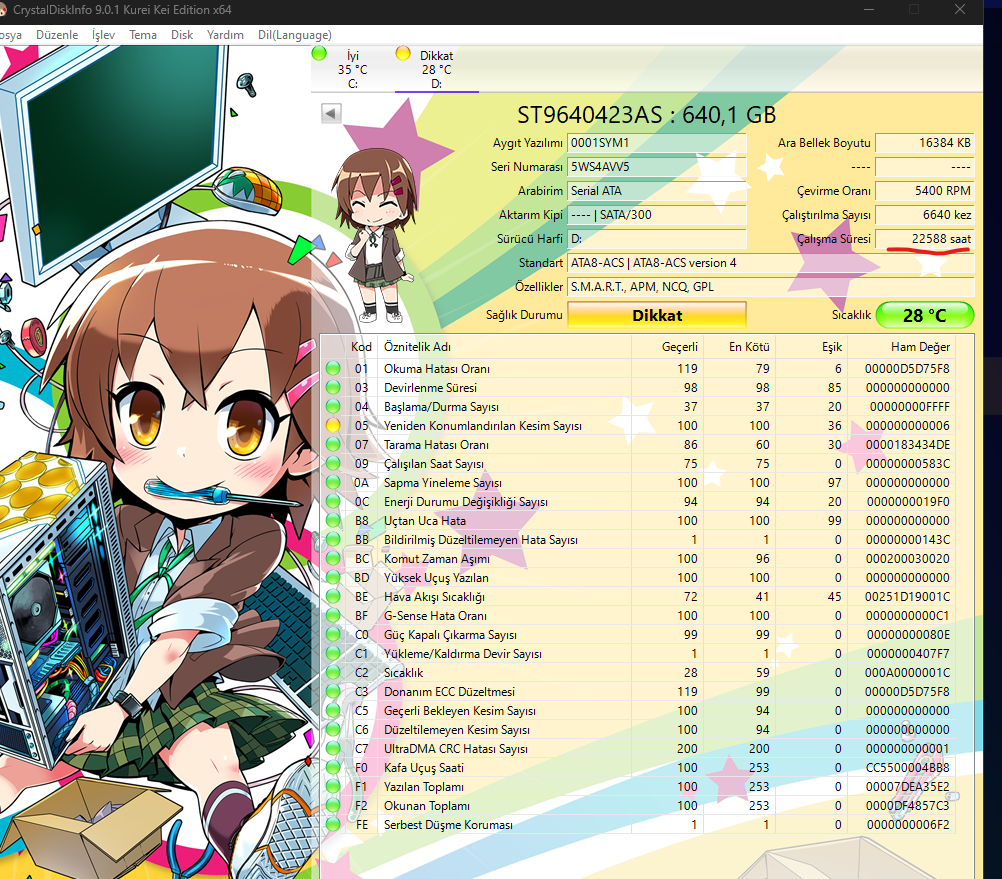Click the green status icon of row 09
1002x879 pixels.
333,463
